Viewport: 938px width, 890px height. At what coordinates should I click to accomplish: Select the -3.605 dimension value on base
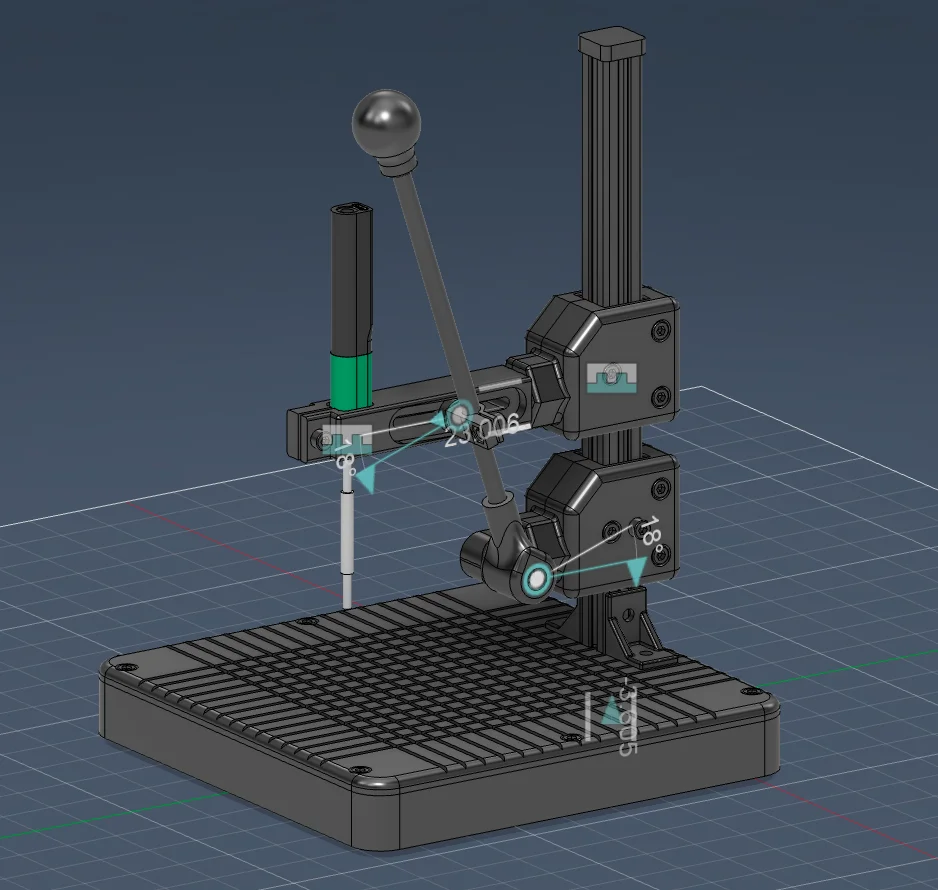tap(628, 716)
